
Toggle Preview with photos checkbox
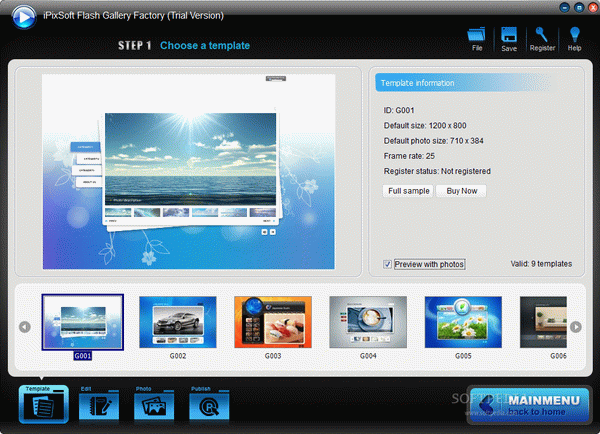click(387, 264)
